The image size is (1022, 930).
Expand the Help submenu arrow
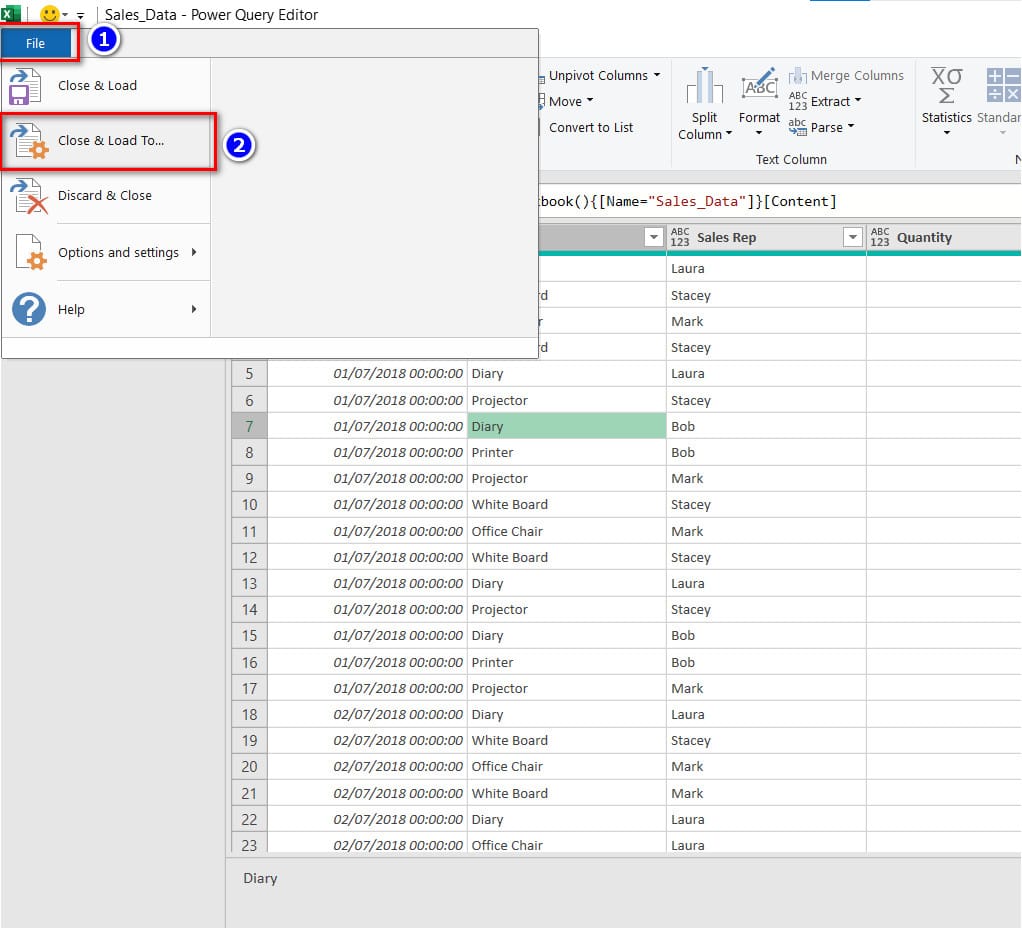pos(194,309)
